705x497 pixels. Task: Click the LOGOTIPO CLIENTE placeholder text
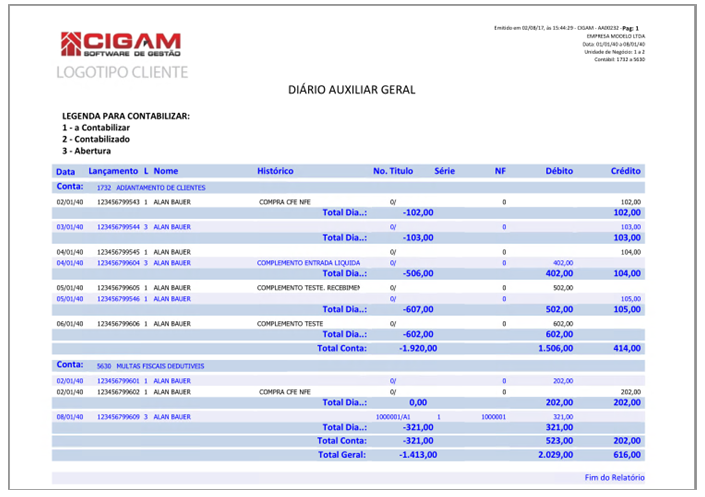tap(122, 72)
